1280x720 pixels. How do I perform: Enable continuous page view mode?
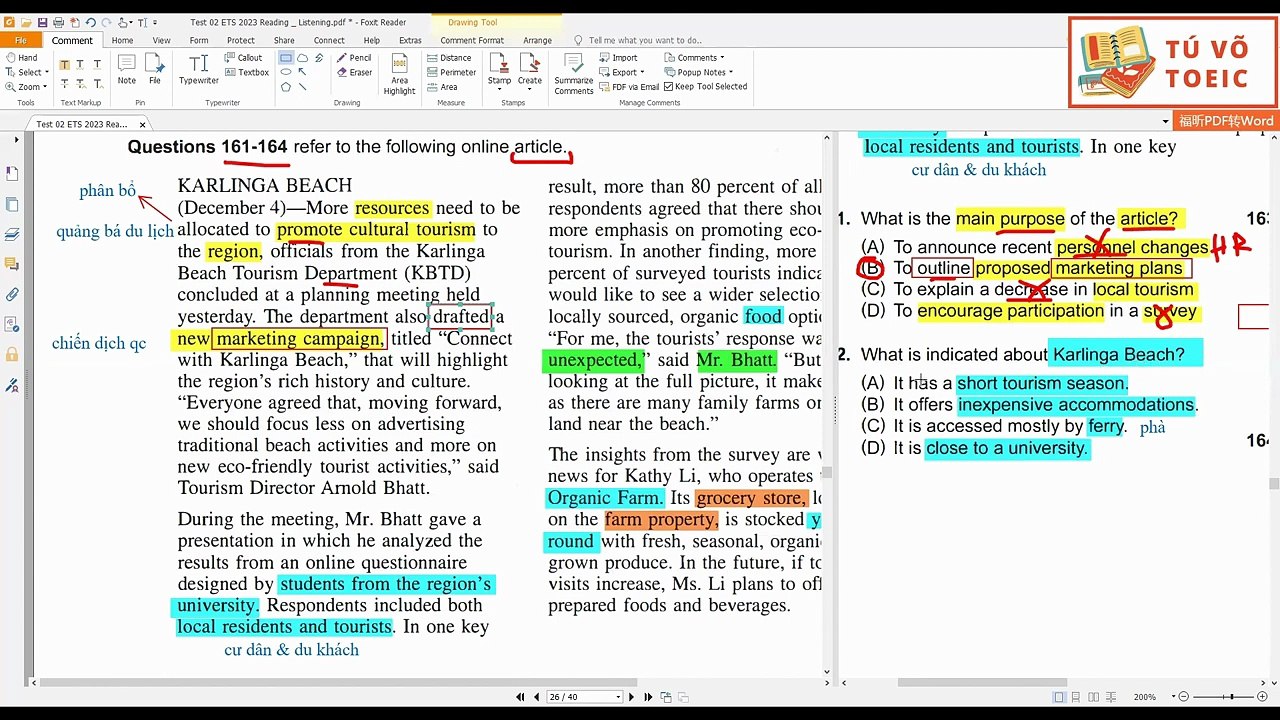coord(1076,697)
